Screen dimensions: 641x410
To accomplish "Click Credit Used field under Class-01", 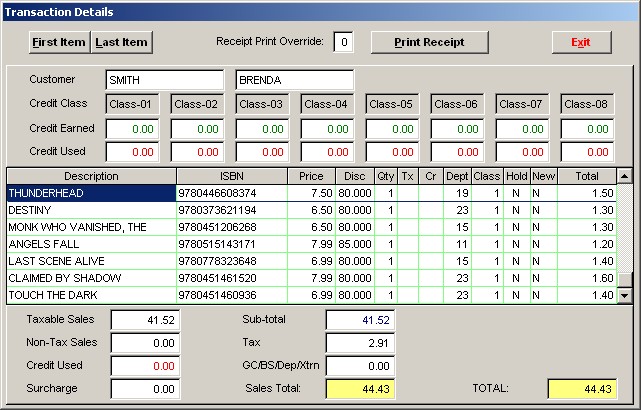I will pos(132,152).
